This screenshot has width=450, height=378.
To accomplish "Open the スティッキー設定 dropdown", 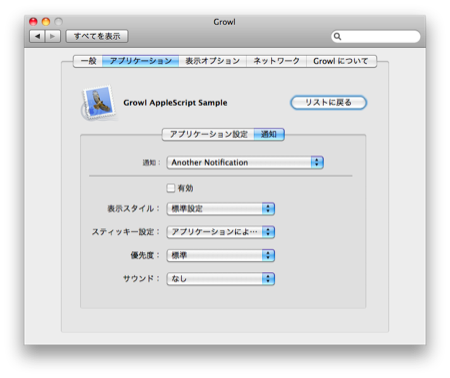I will coord(221,232).
